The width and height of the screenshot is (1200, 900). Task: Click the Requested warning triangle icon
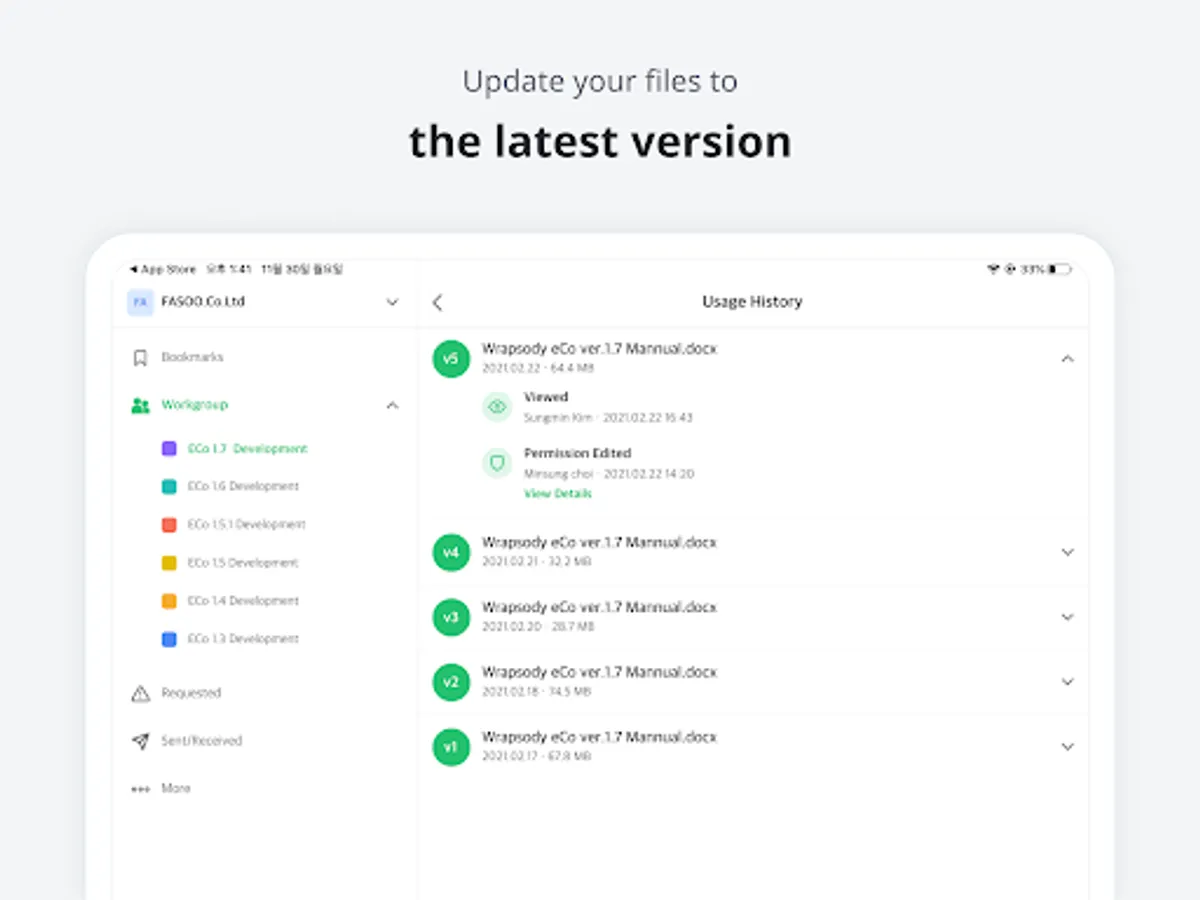click(141, 693)
